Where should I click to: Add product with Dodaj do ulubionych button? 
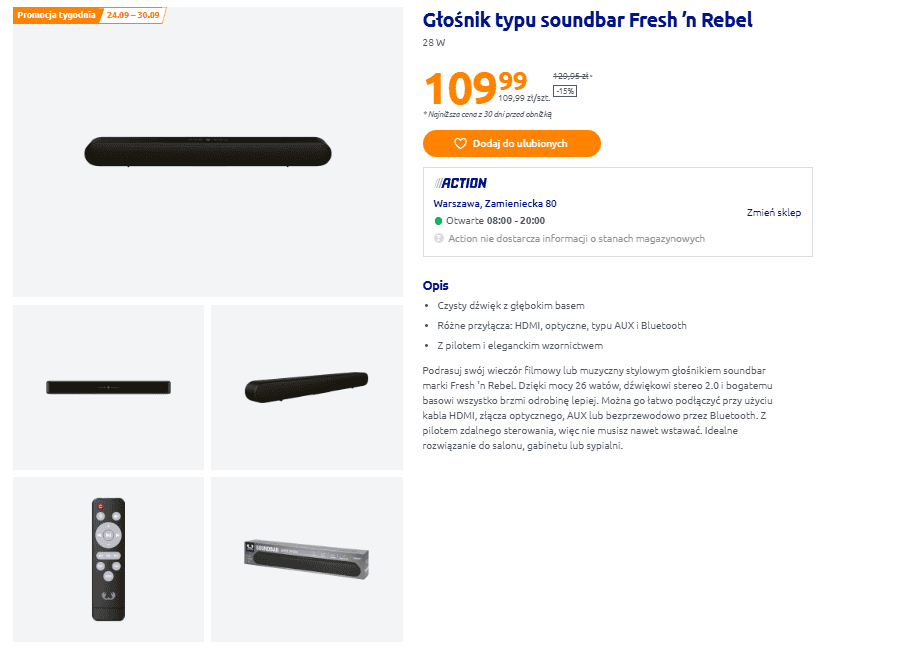512,144
